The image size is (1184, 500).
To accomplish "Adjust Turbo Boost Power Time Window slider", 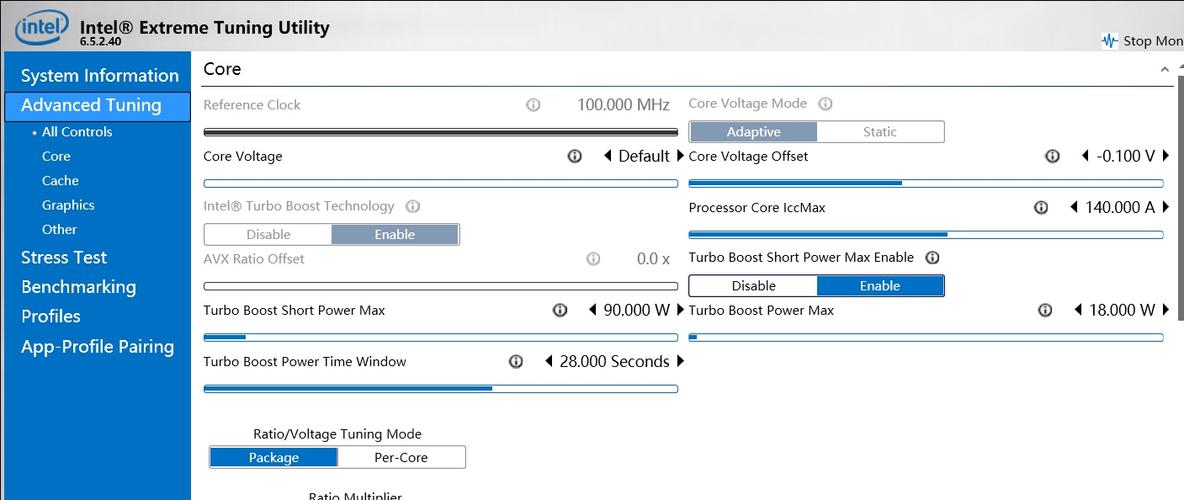I will coord(441,389).
